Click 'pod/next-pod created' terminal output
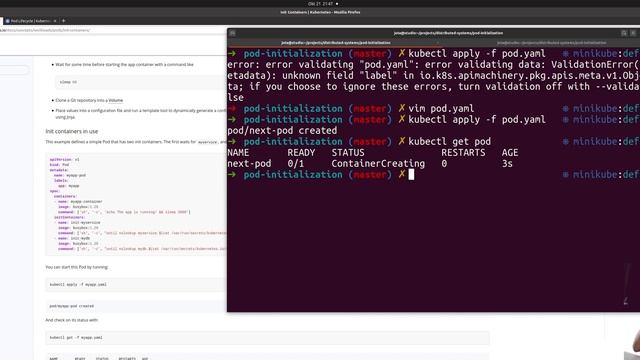 (282, 131)
